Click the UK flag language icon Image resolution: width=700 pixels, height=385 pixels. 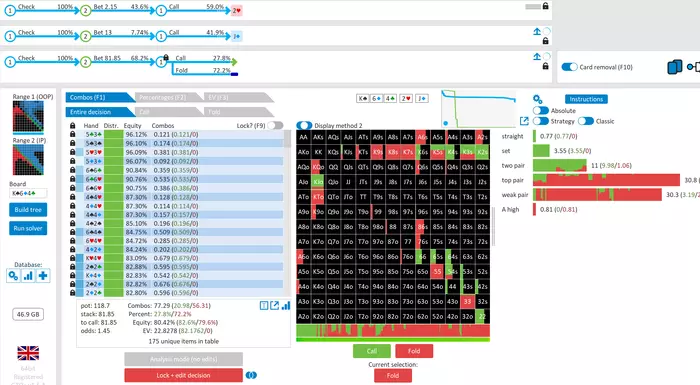pyautogui.click(x=28, y=353)
